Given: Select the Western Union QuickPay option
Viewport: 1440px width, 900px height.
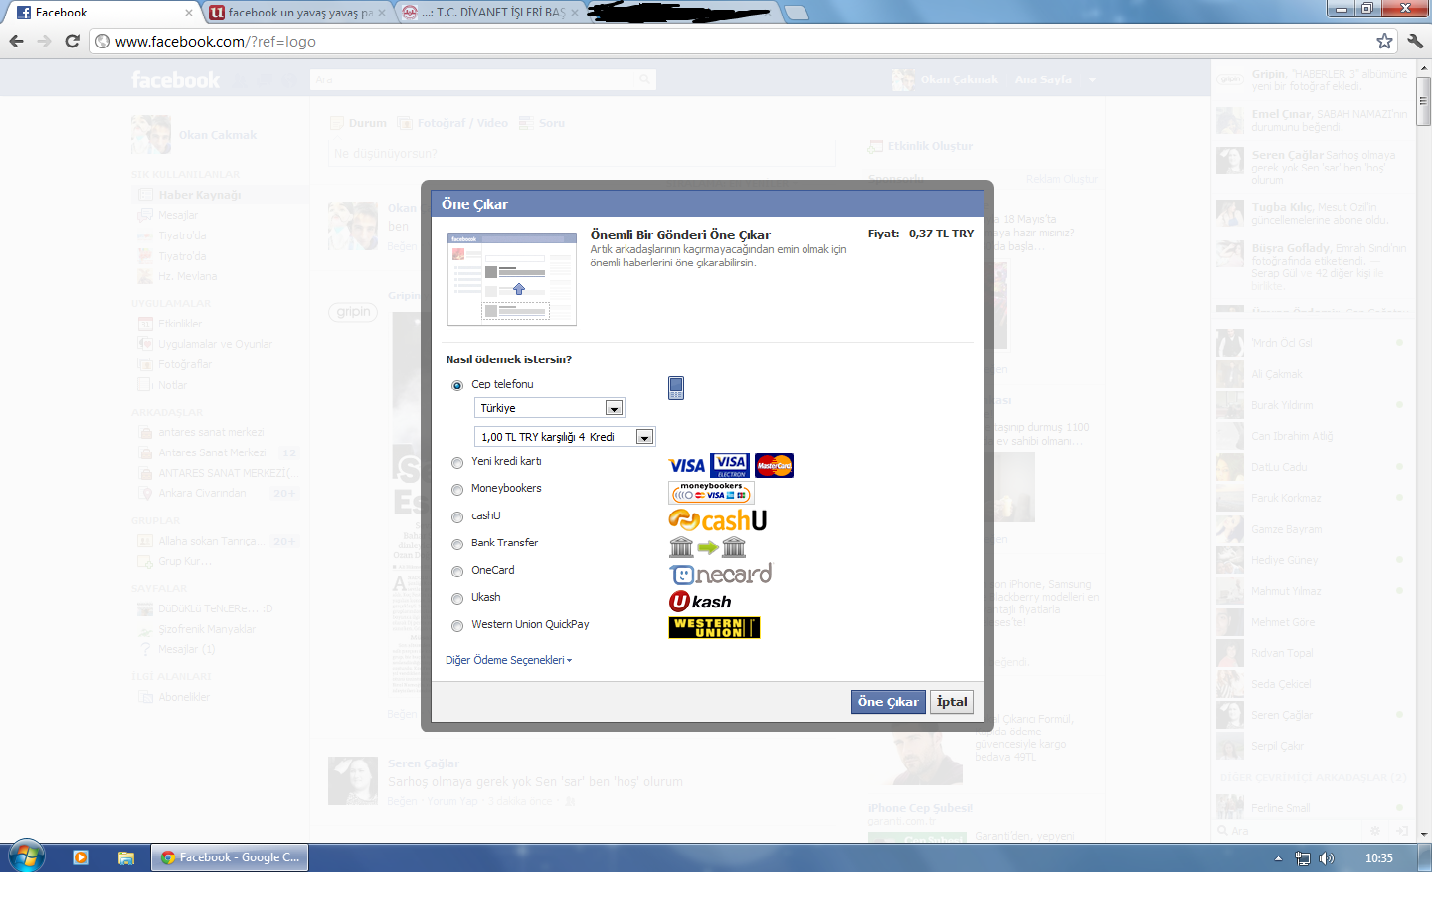Looking at the screenshot, I should (457, 626).
